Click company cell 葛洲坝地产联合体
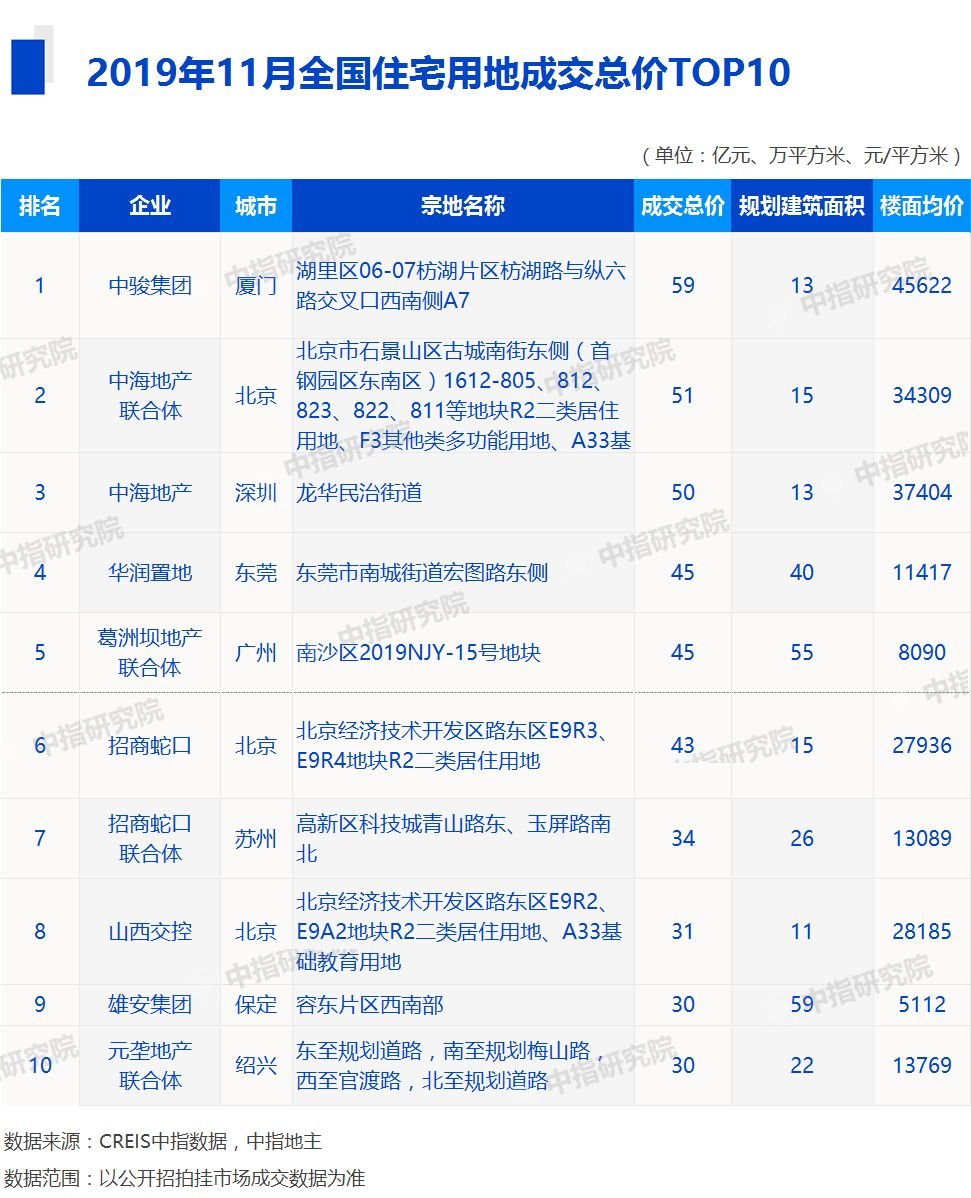Image resolution: width=971 pixels, height=1198 pixels. [150, 652]
